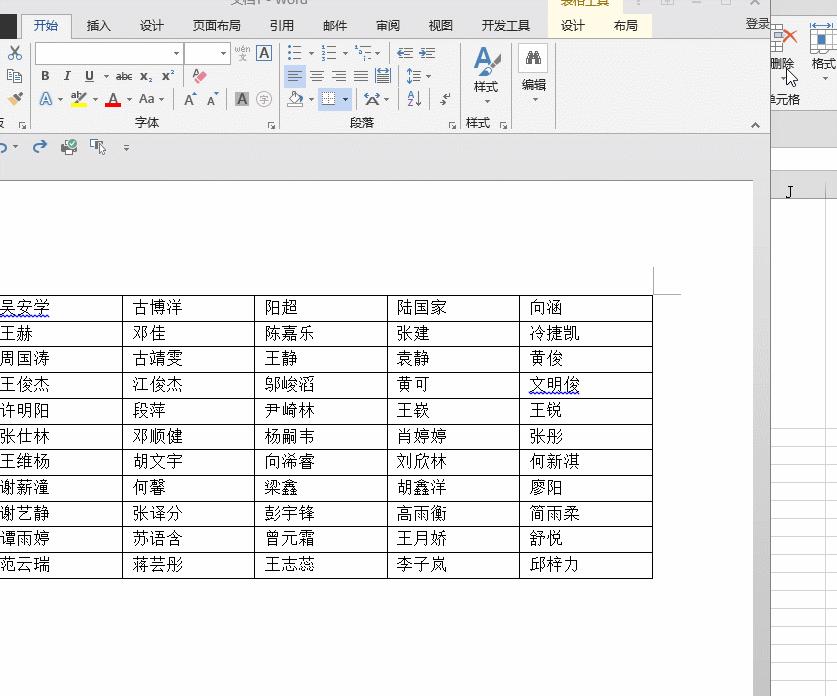Click the Redo arrow in quick access toolbar
This screenshot has height=696, width=837.
click(38, 146)
